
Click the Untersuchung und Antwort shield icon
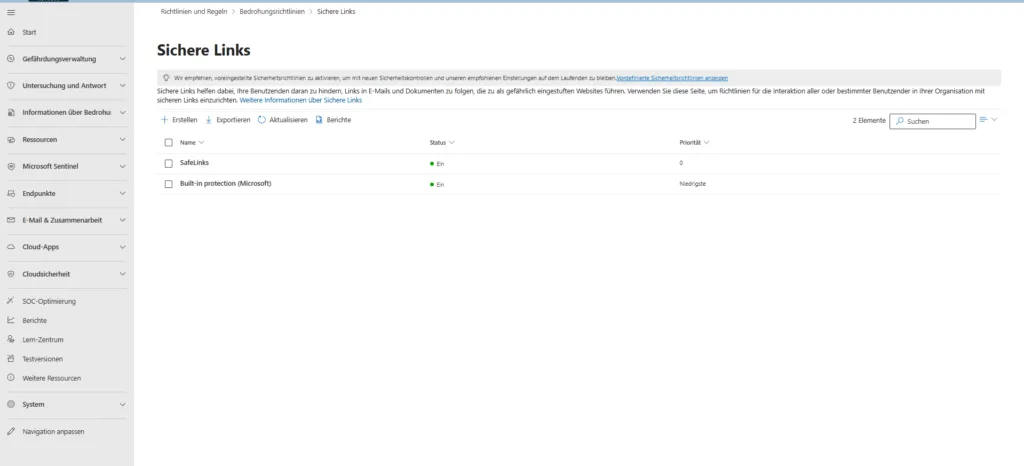[10, 85]
